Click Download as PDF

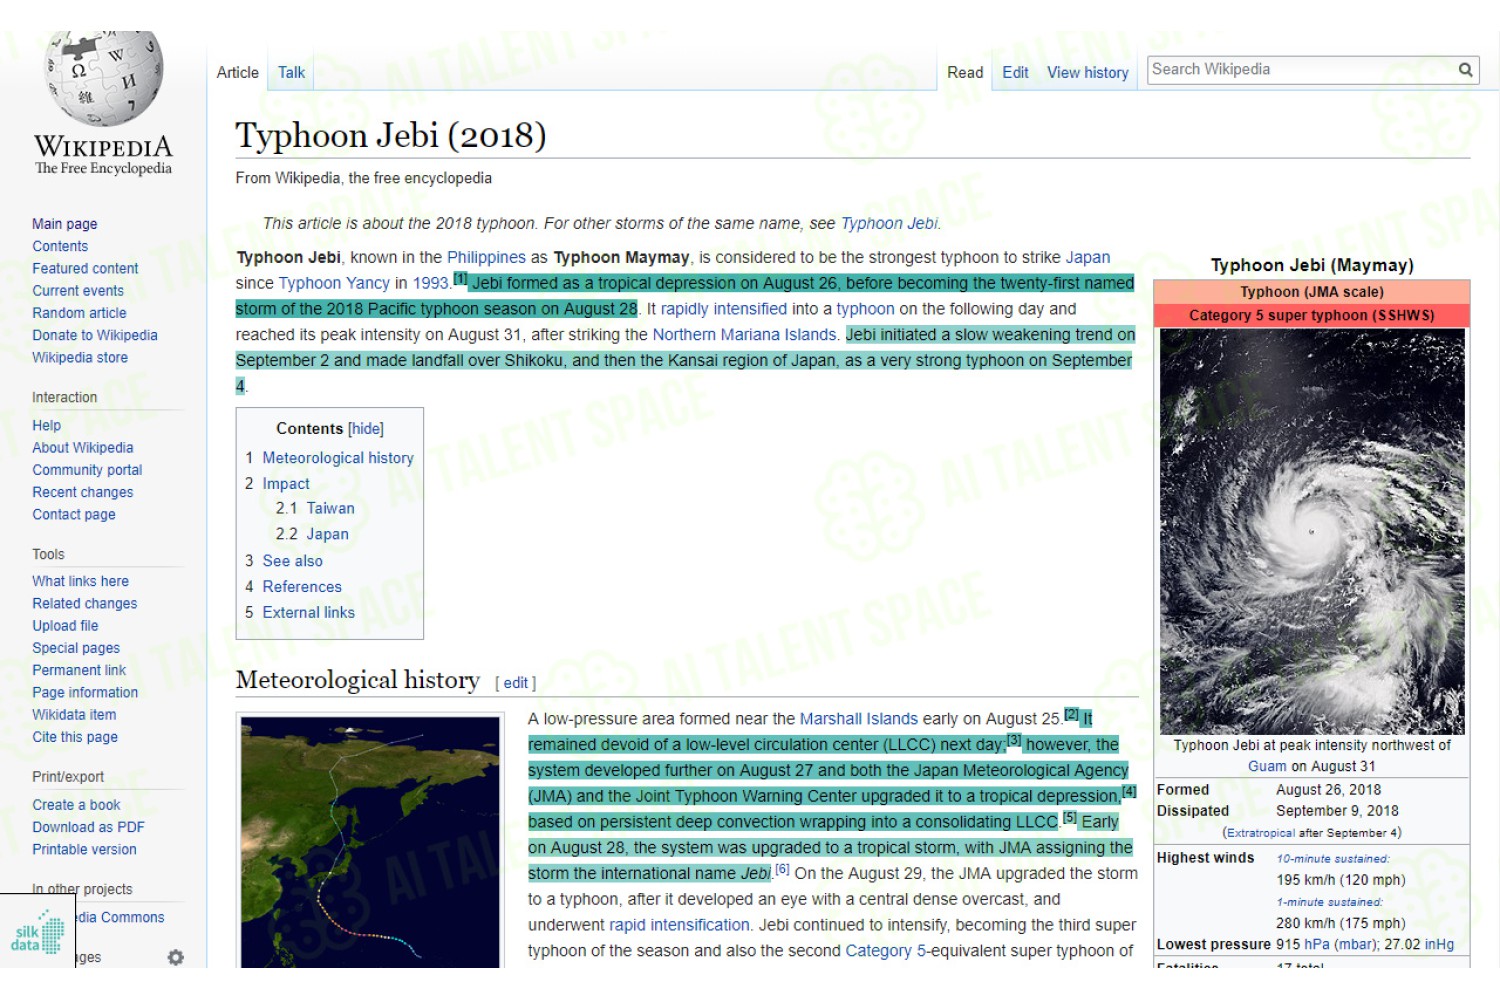click(x=88, y=827)
